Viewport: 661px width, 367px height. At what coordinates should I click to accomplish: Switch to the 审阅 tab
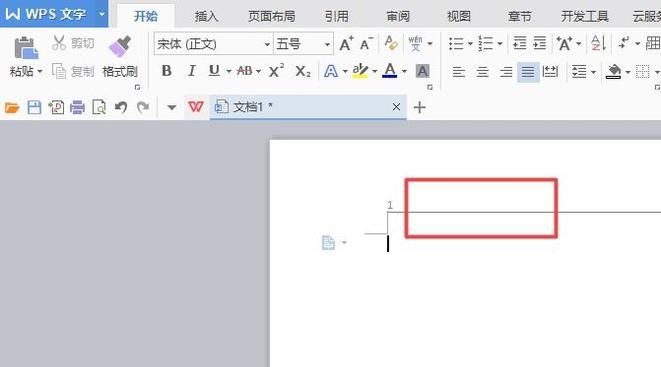coord(398,16)
